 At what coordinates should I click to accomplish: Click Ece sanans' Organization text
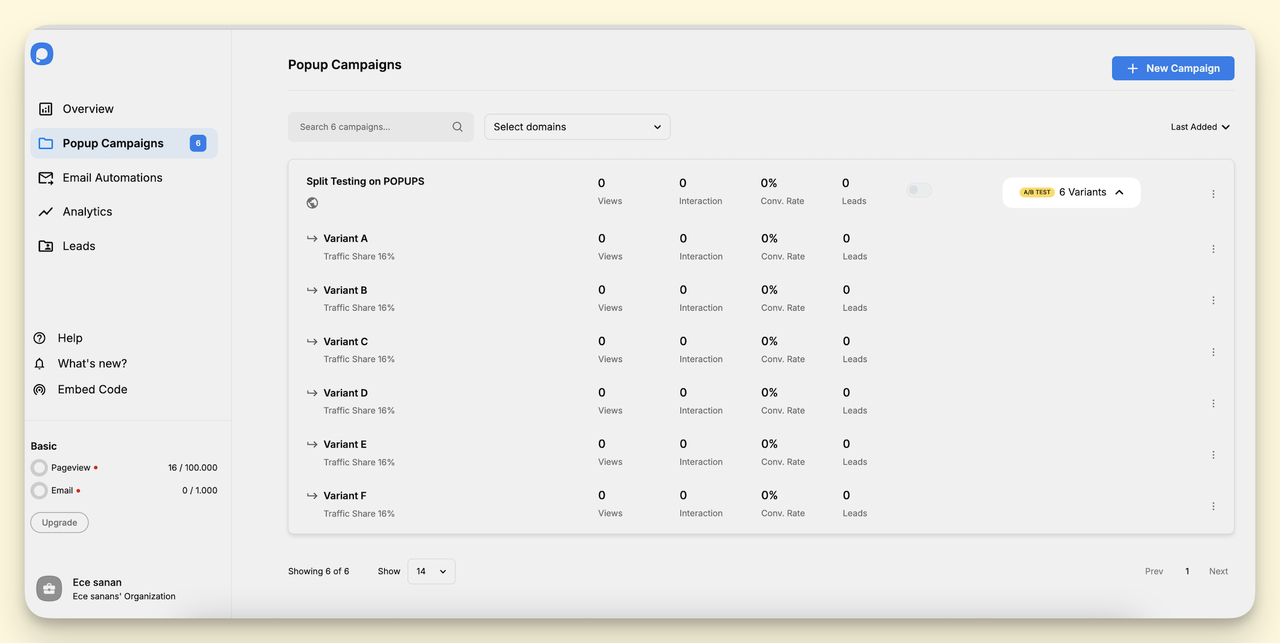pos(124,597)
